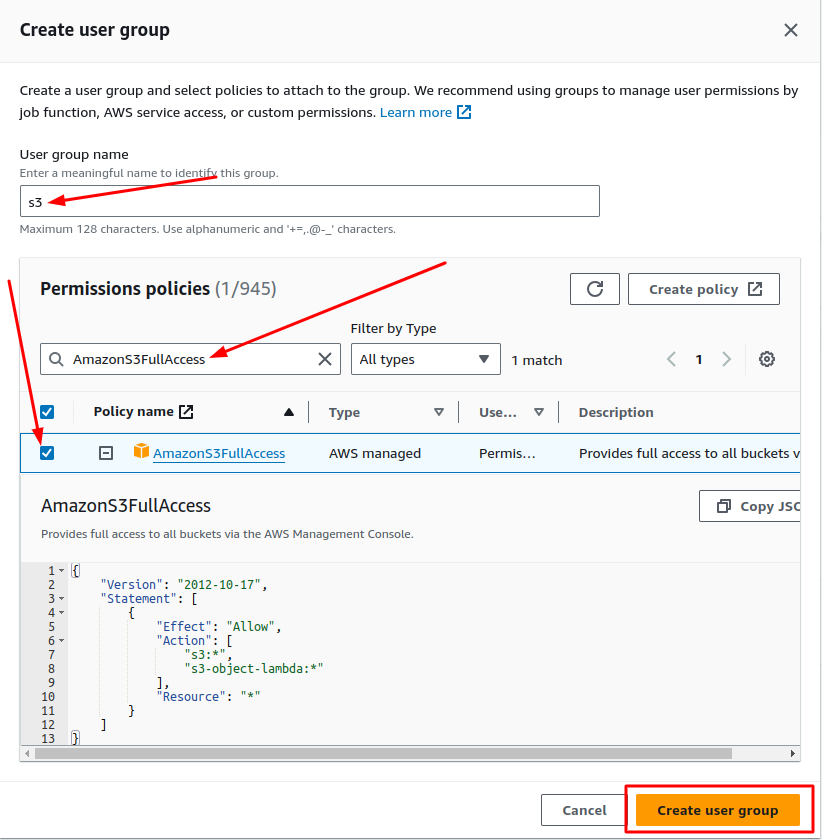
Task: Click the AmazonS3FullAccess policy bucket icon
Action: pyautogui.click(x=141, y=453)
